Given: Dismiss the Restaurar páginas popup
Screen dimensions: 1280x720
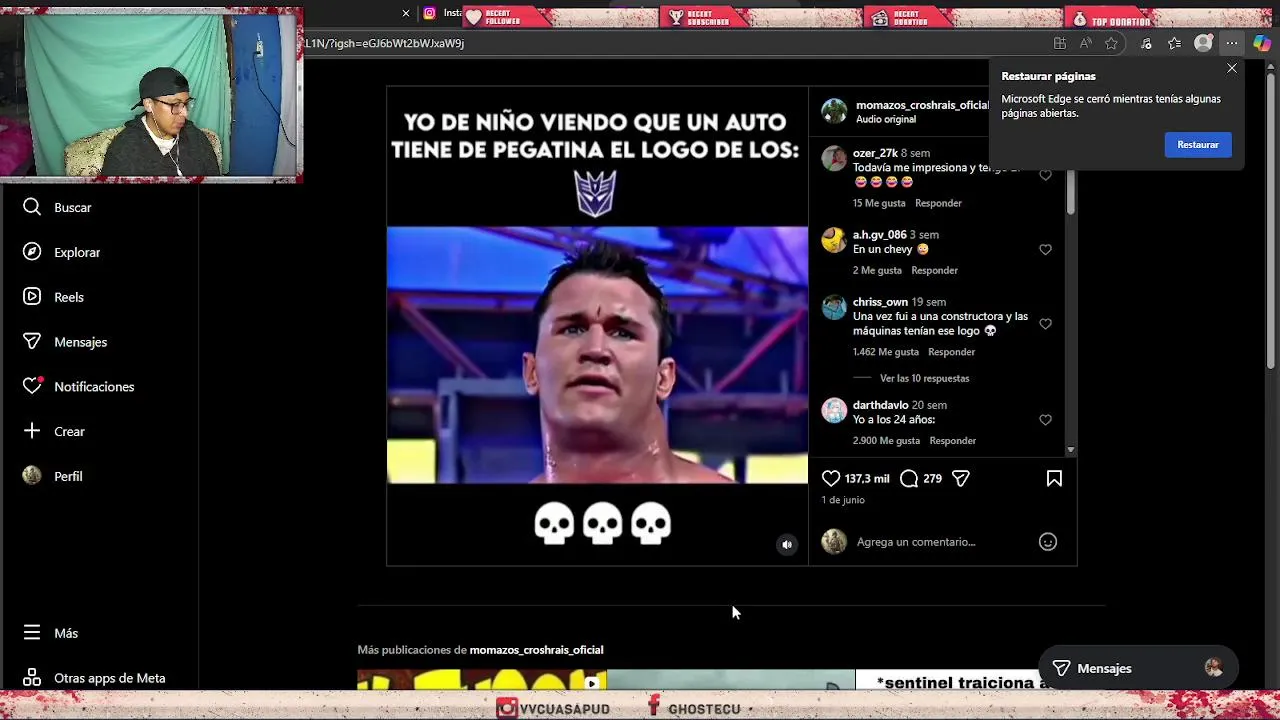Looking at the screenshot, I should (x=1232, y=68).
